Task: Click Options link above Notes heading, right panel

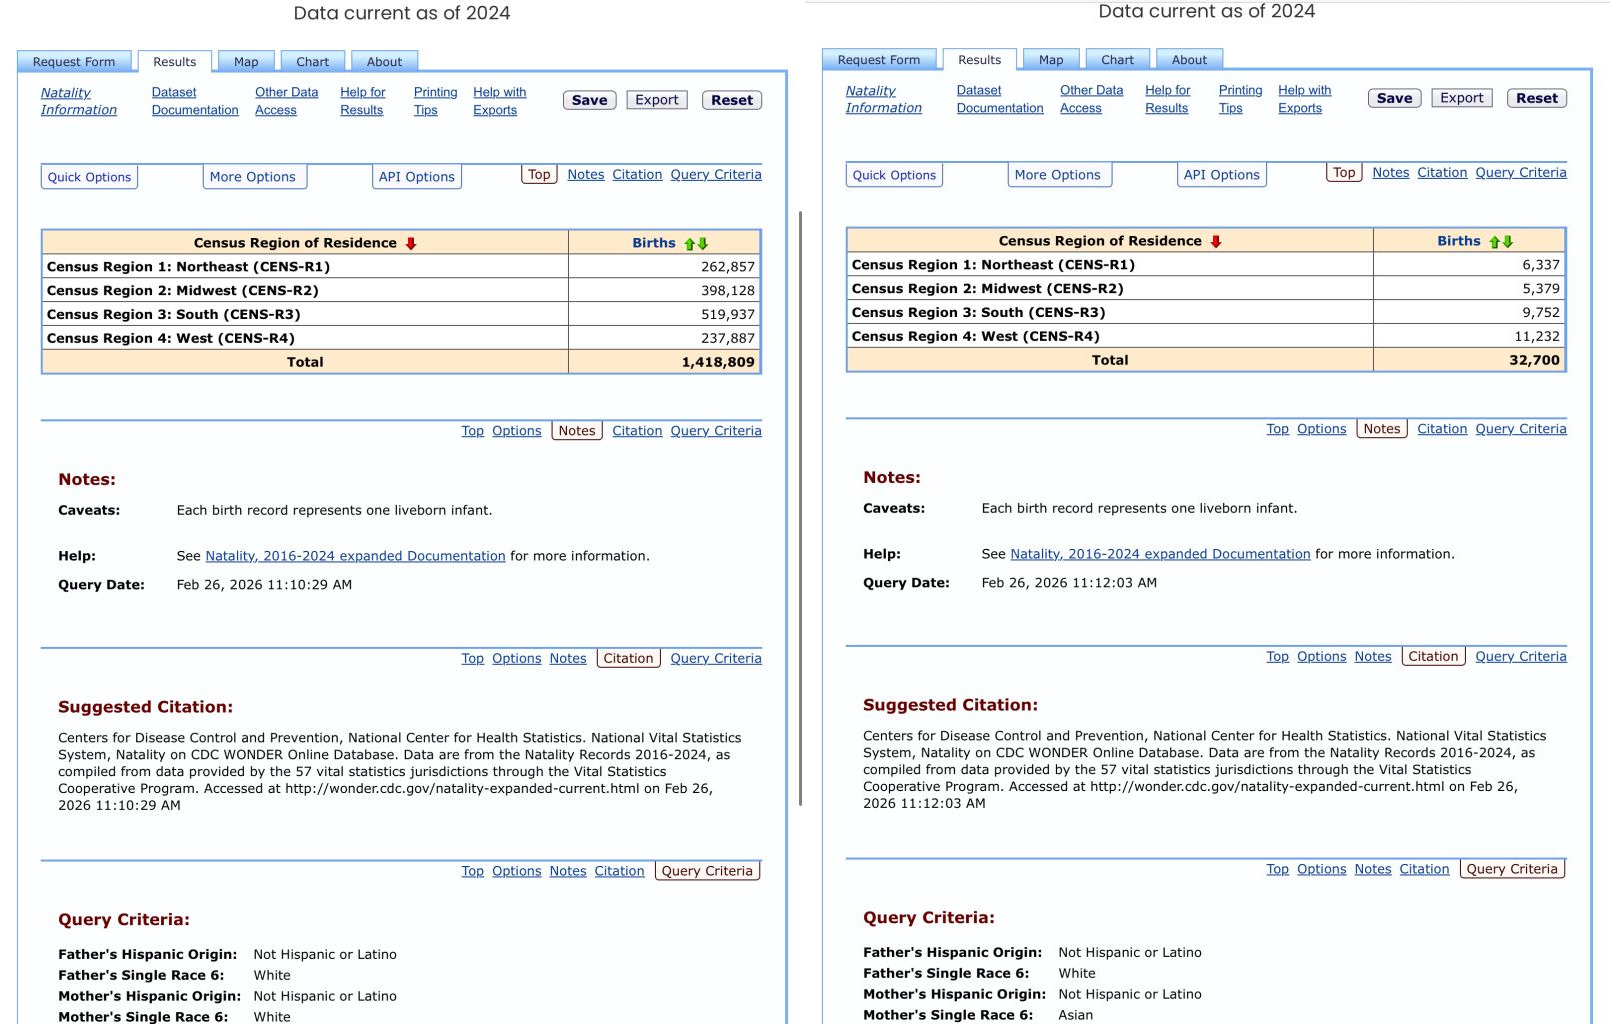Action: tap(1321, 429)
